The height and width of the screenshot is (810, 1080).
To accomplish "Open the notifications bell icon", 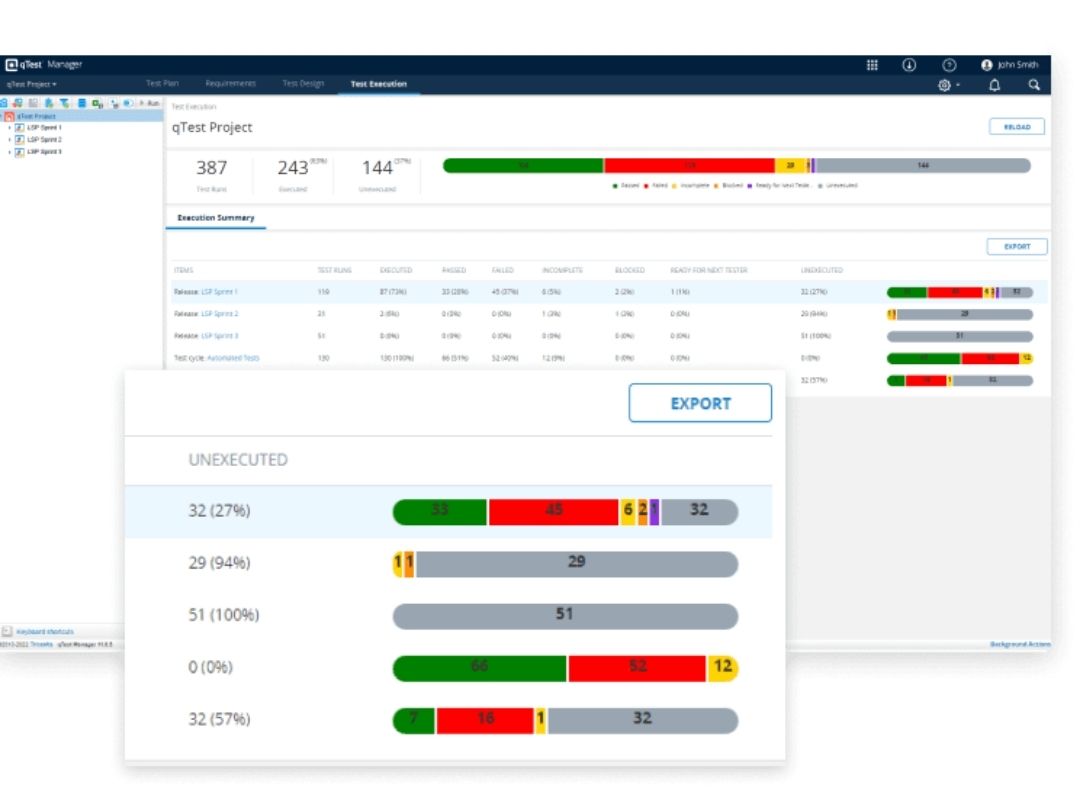I will pos(995,85).
